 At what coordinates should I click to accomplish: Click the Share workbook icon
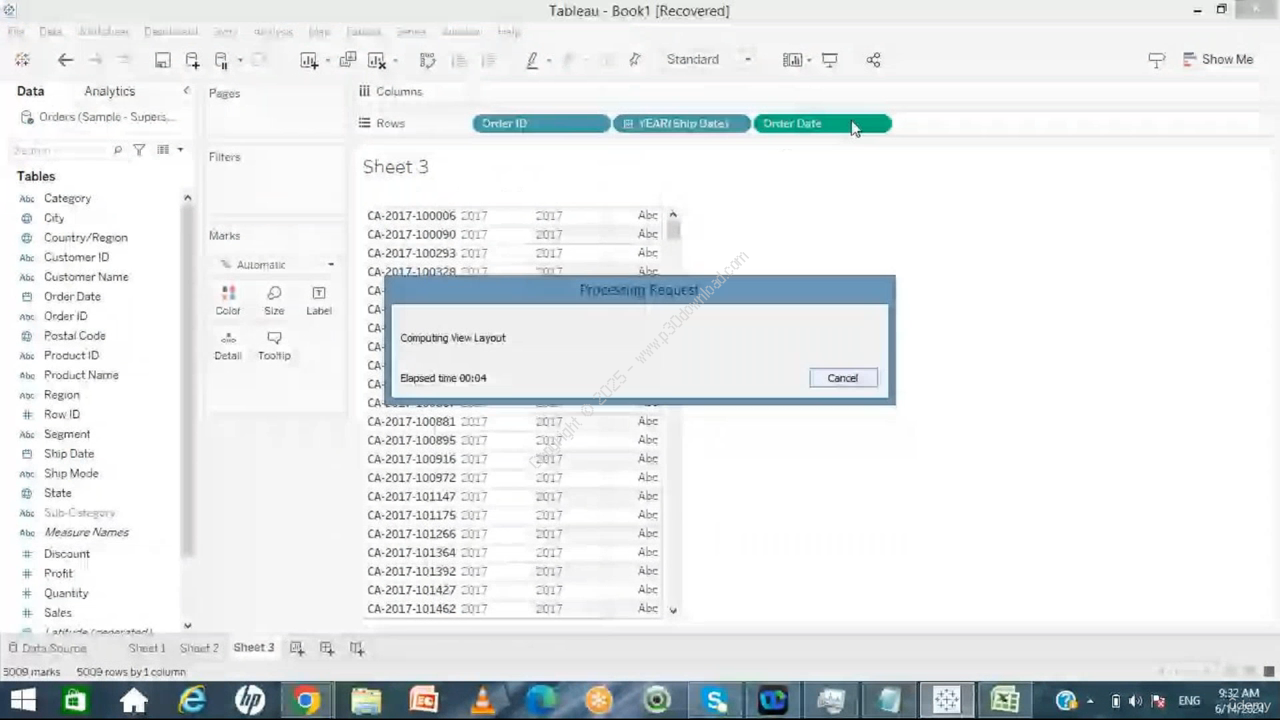tap(873, 60)
